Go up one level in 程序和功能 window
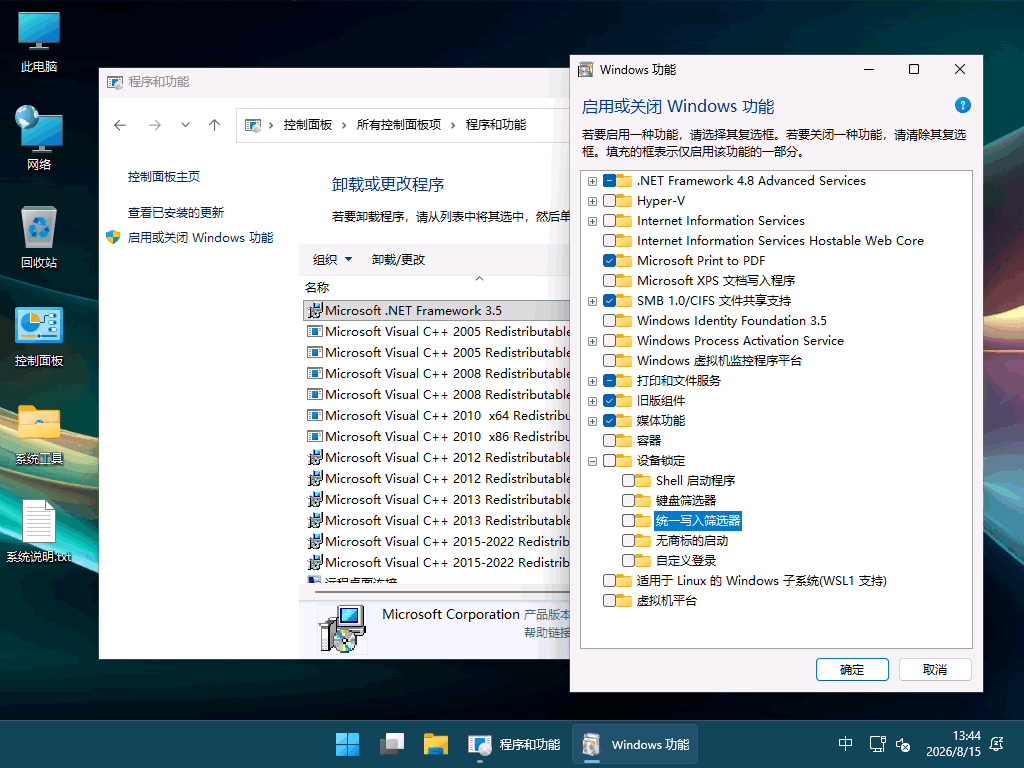Image resolution: width=1024 pixels, height=768 pixels. 214,125
